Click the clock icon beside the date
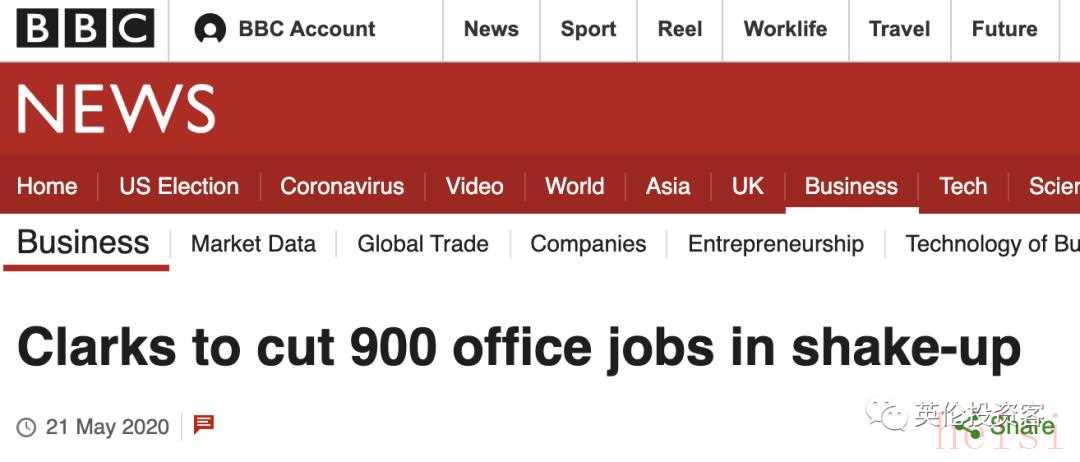The height and width of the screenshot is (462, 1080). 27,427
